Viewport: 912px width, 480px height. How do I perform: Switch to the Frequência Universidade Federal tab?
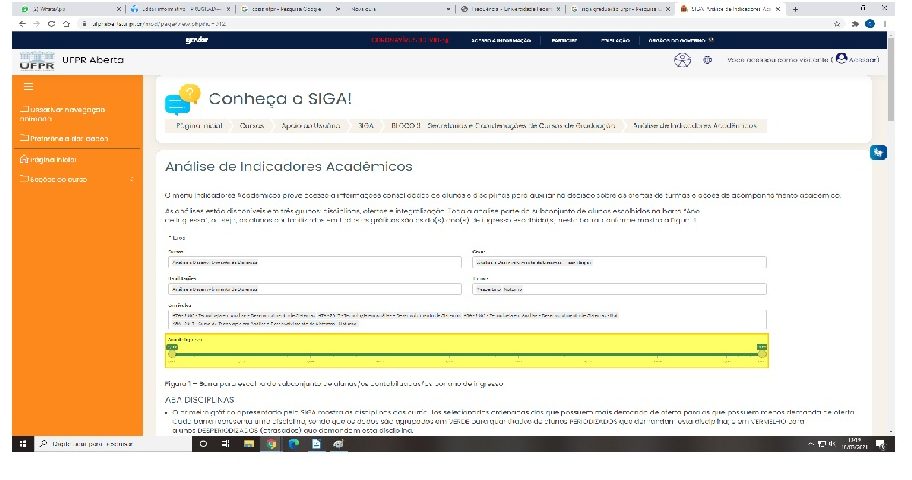click(x=510, y=9)
